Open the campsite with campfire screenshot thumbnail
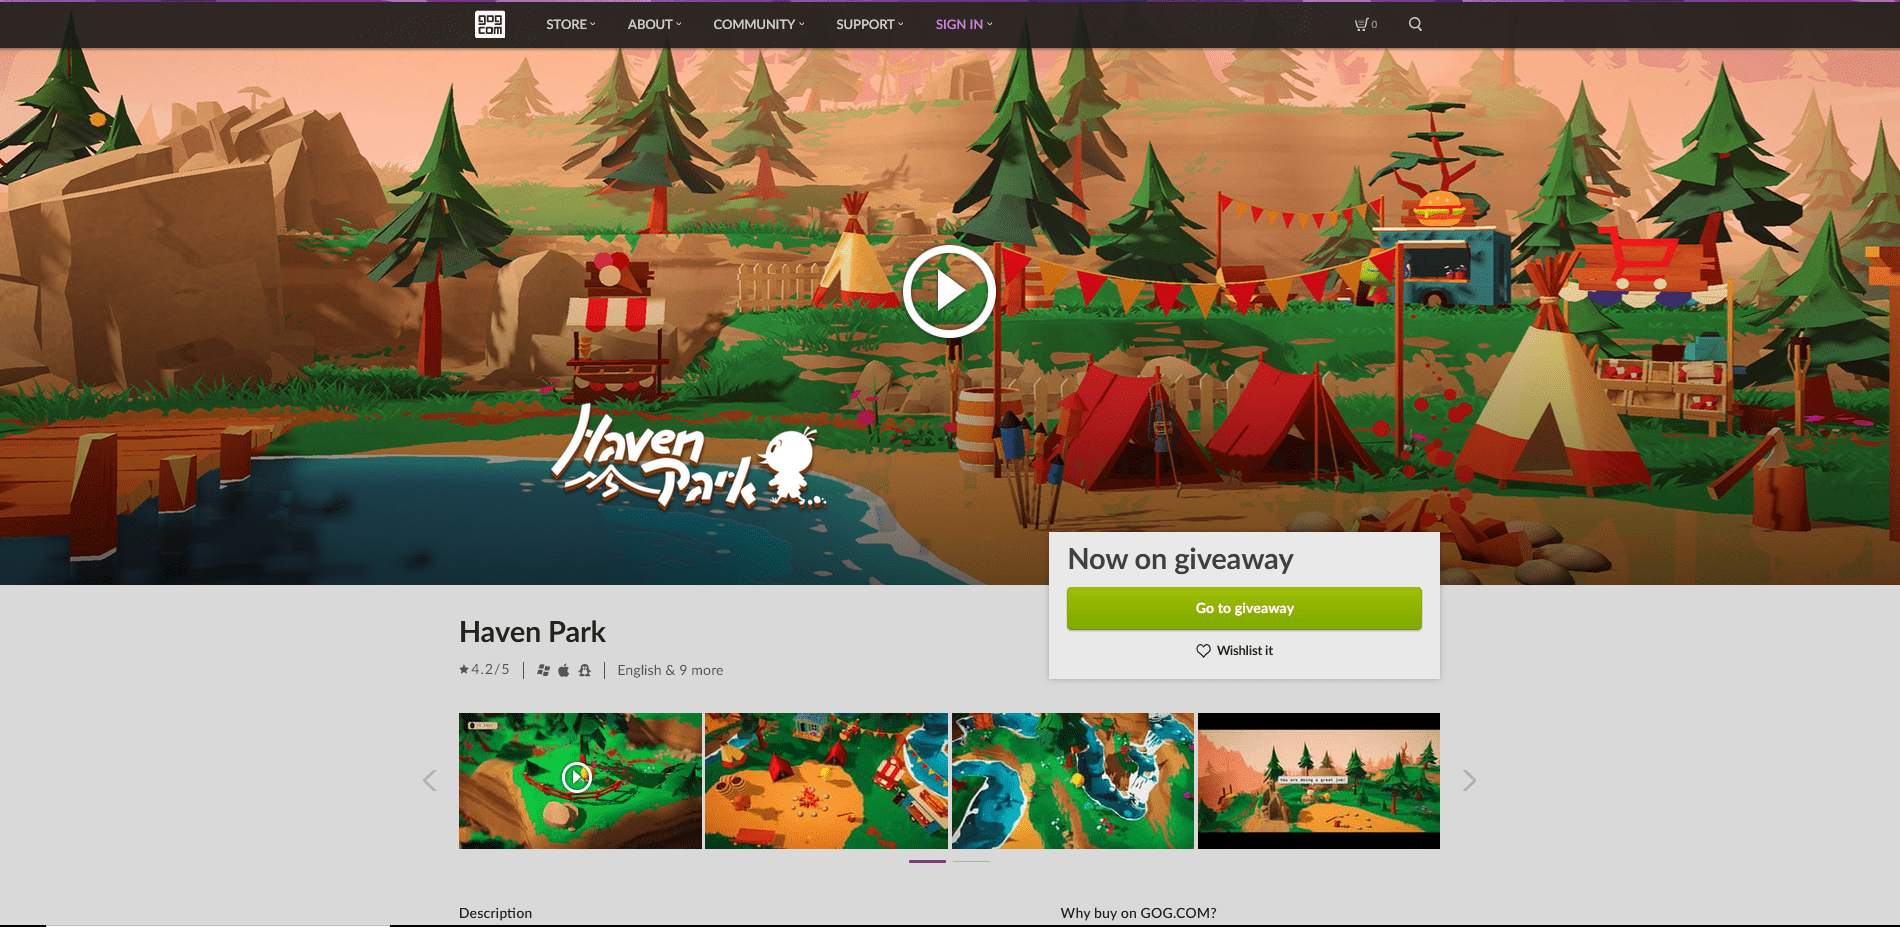This screenshot has height=927, width=1900. [826, 781]
